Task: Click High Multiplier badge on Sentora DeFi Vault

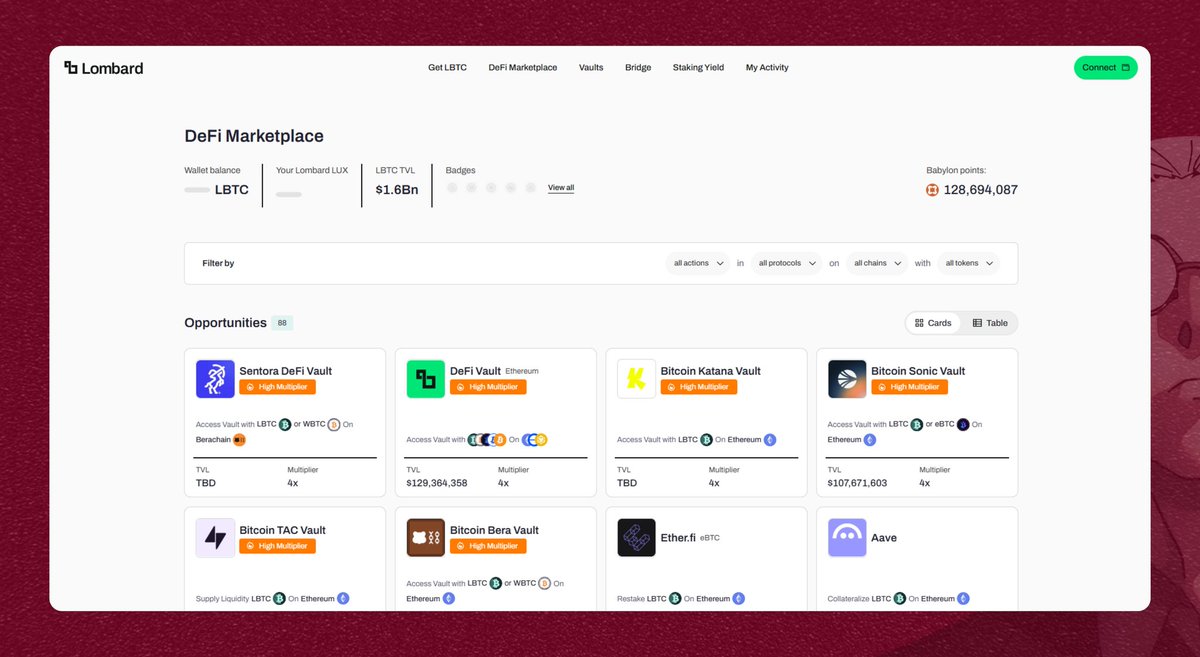Action: pos(277,387)
